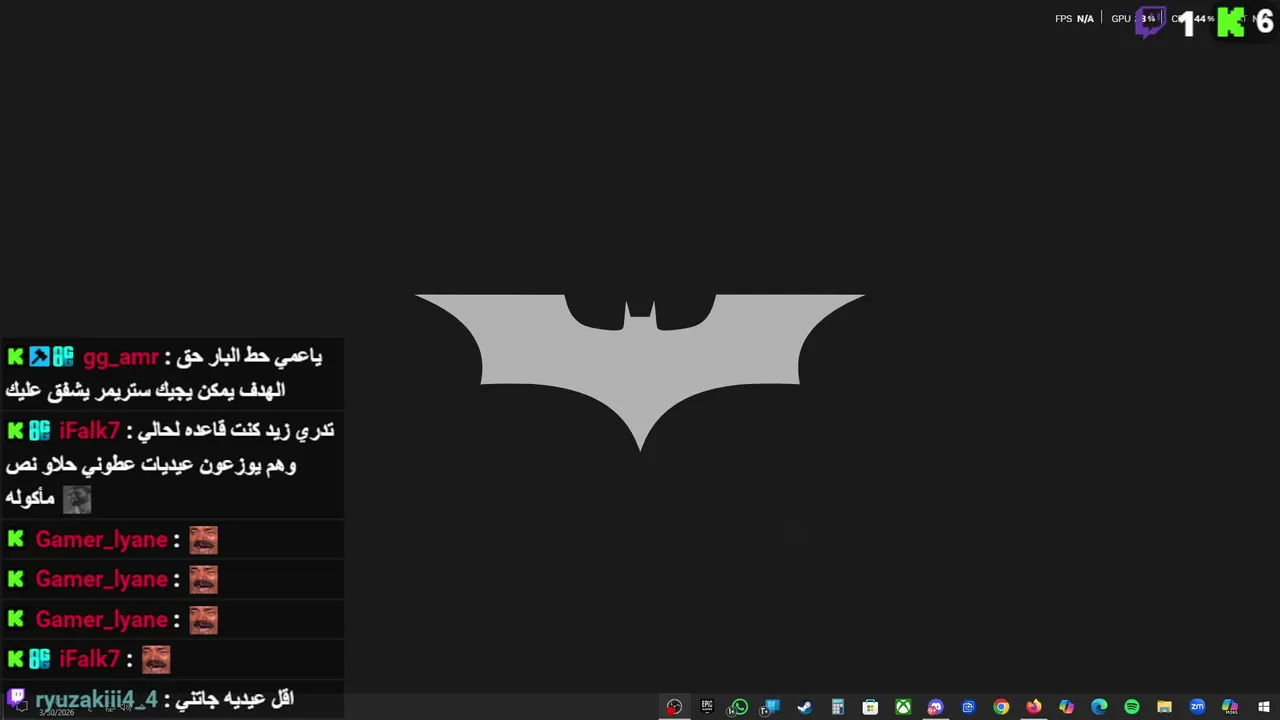Click the blue taskbar icon beside Steam
The width and height of the screenshot is (1280, 720).
pos(771,707)
